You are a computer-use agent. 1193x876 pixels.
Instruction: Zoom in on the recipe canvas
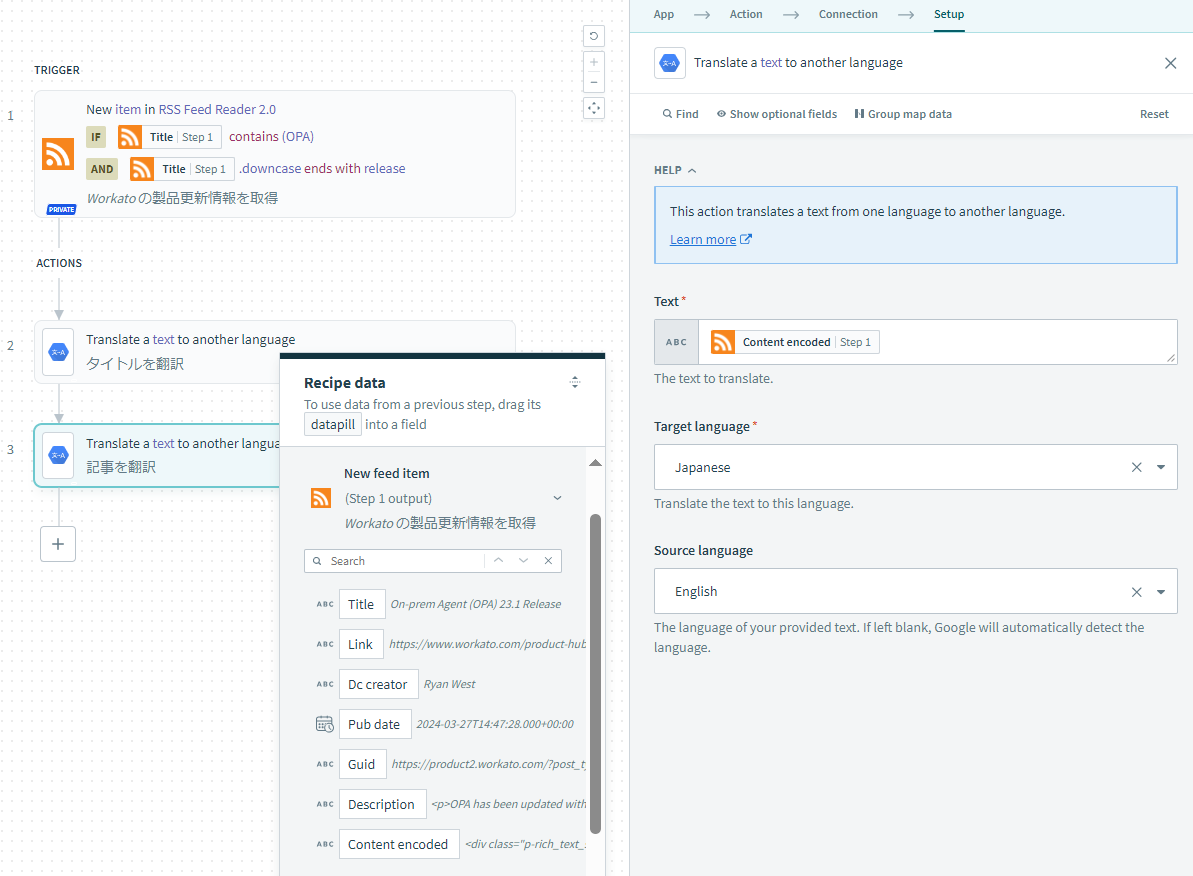[x=593, y=62]
